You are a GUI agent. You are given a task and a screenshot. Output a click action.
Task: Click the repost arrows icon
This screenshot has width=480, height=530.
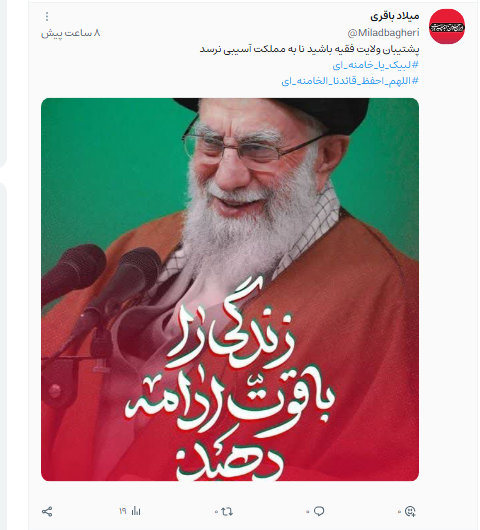pos(227,511)
